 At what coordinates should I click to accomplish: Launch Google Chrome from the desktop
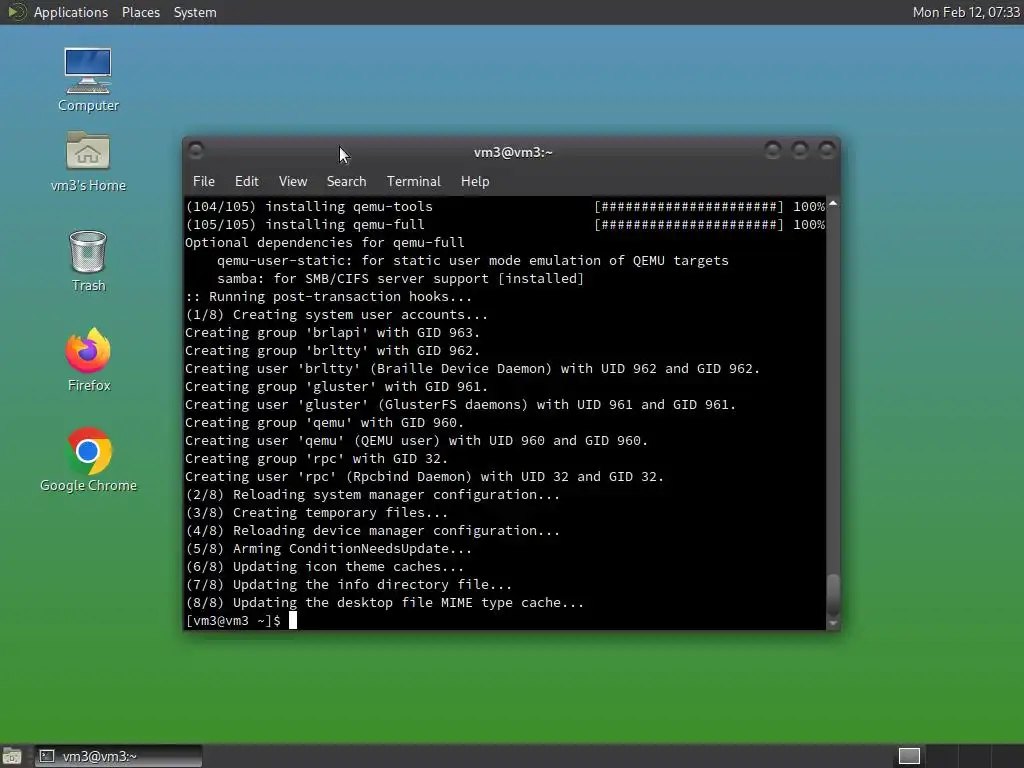pyautogui.click(x=88, y=460)
